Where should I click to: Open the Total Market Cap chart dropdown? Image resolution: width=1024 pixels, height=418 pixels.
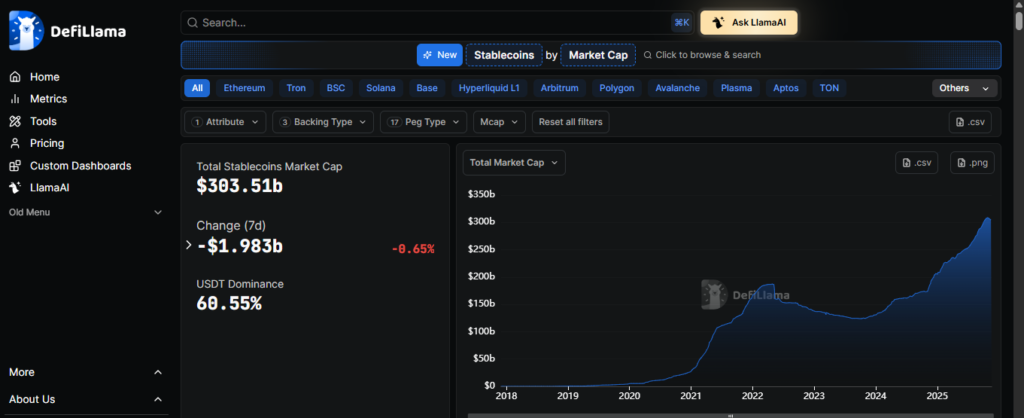pos(514,163)
